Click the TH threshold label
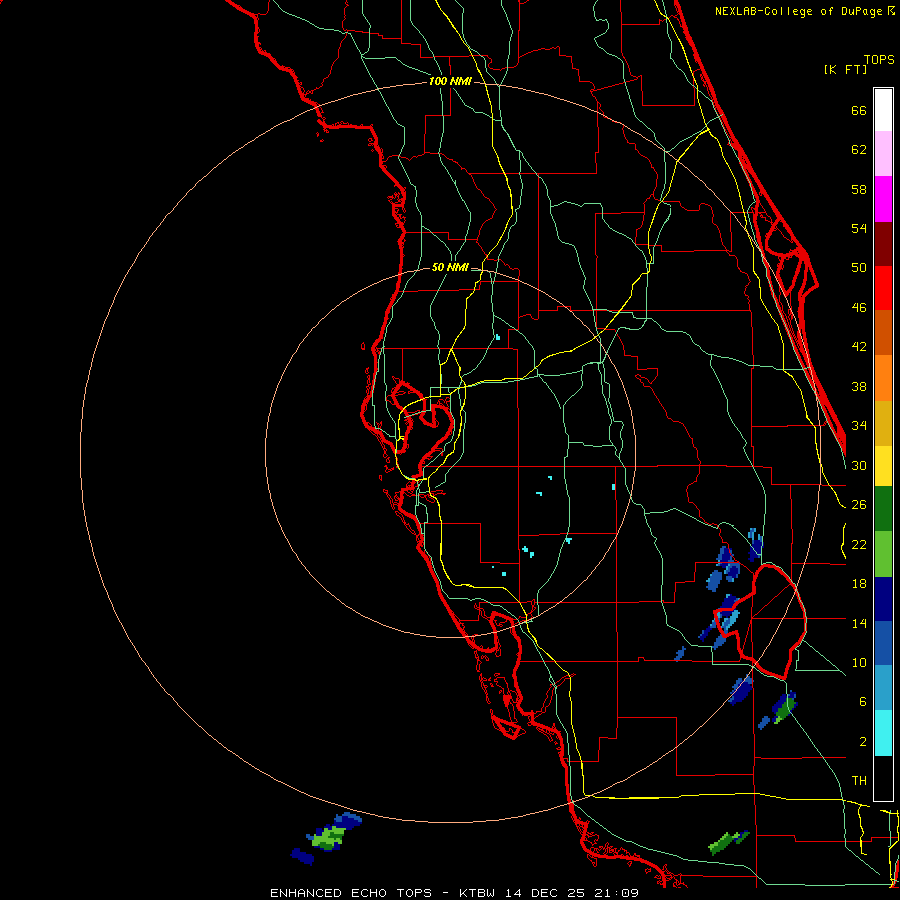 coord(859,781)
